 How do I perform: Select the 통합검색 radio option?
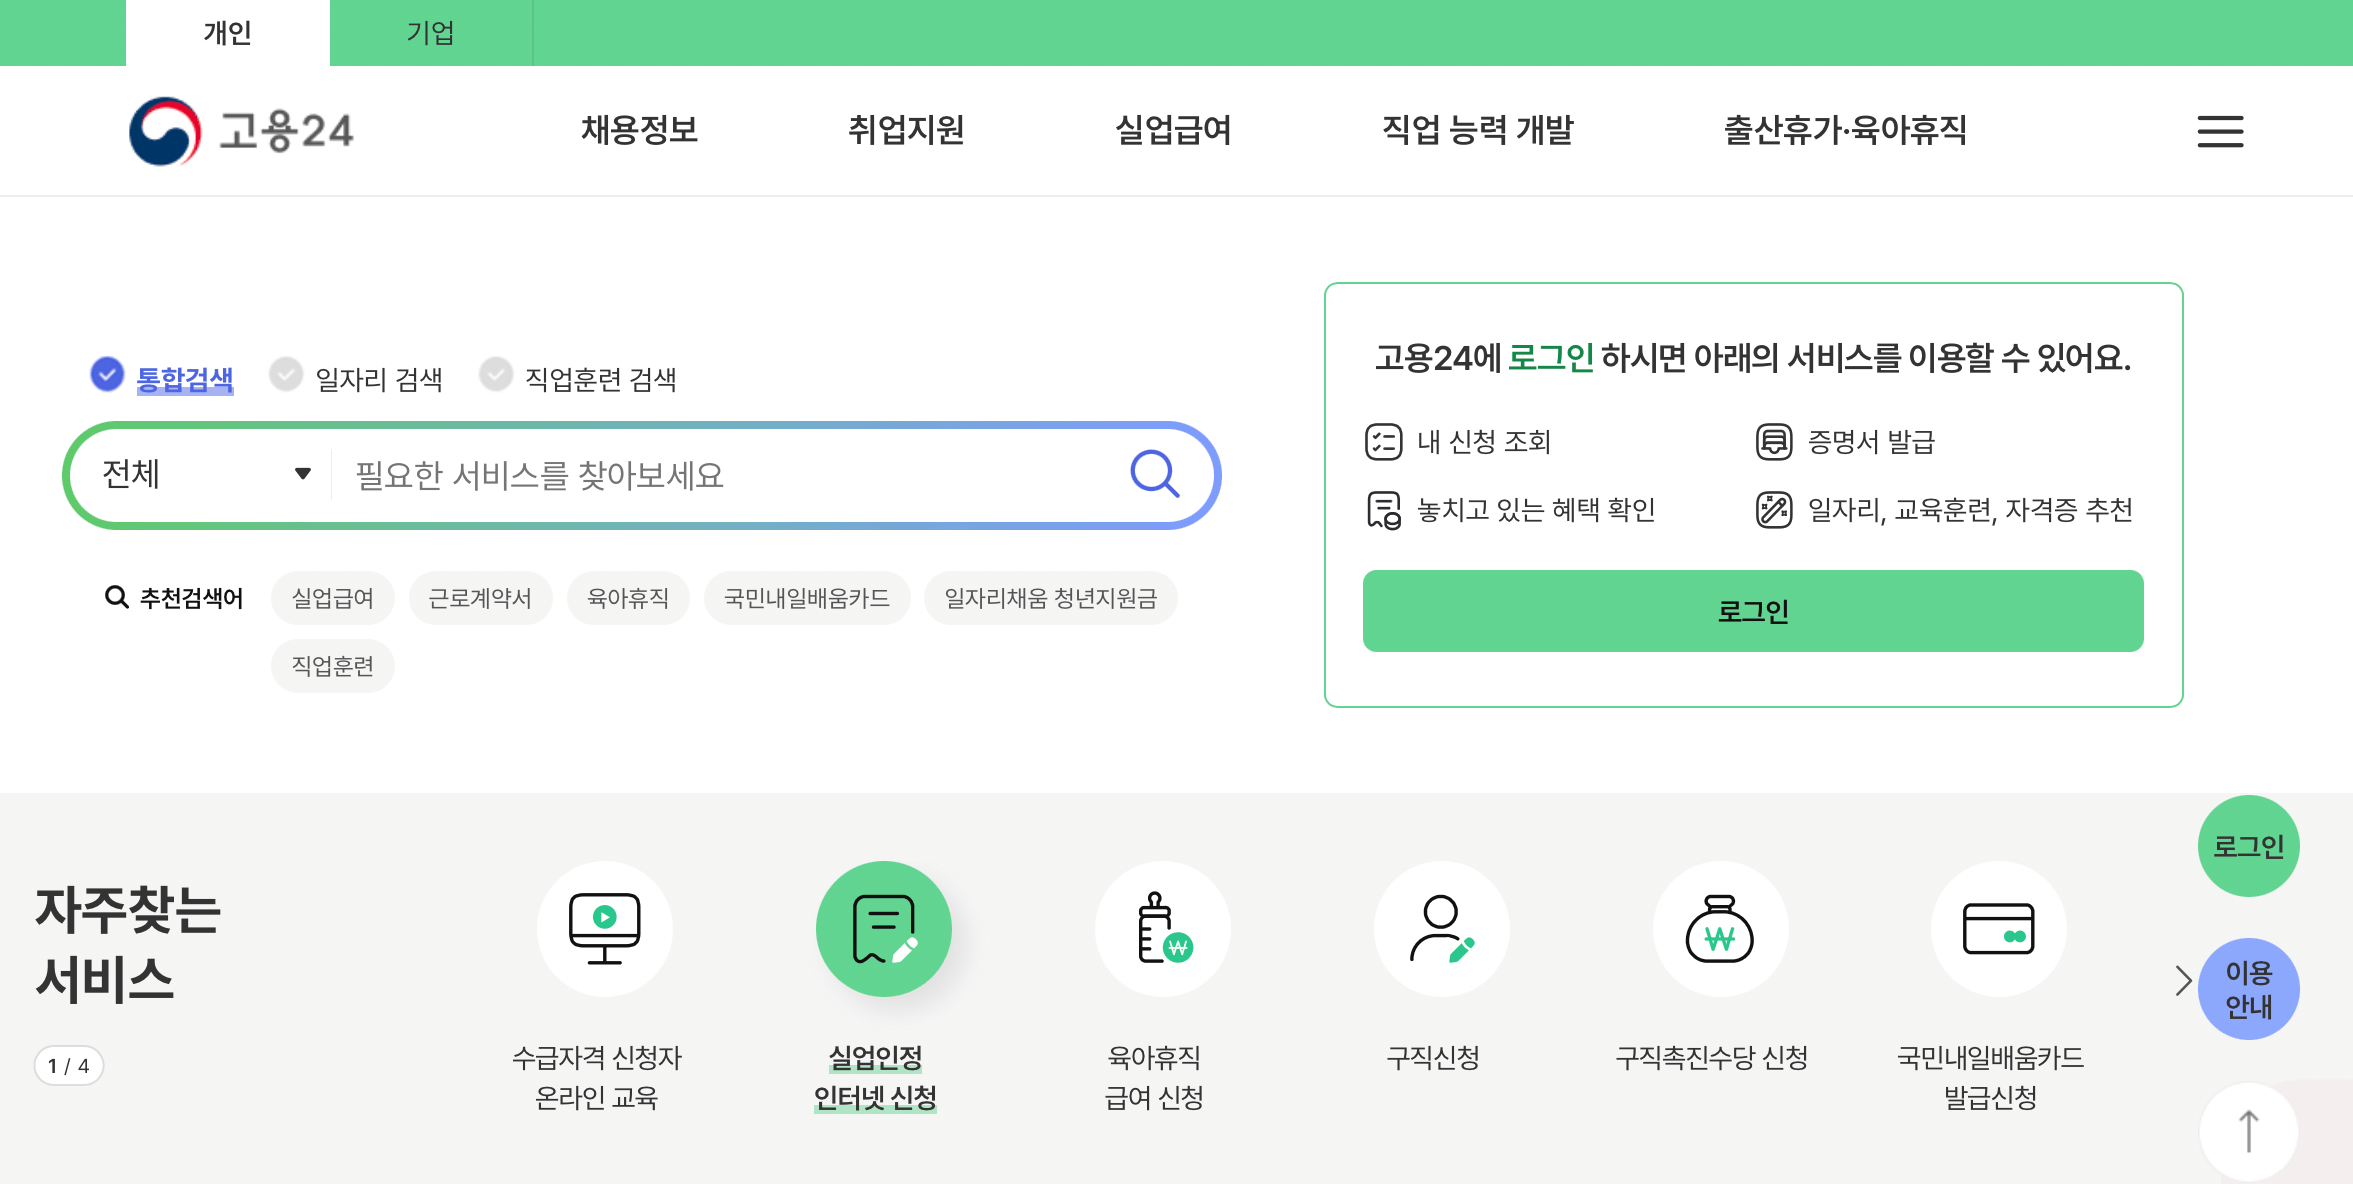(107, 375)
